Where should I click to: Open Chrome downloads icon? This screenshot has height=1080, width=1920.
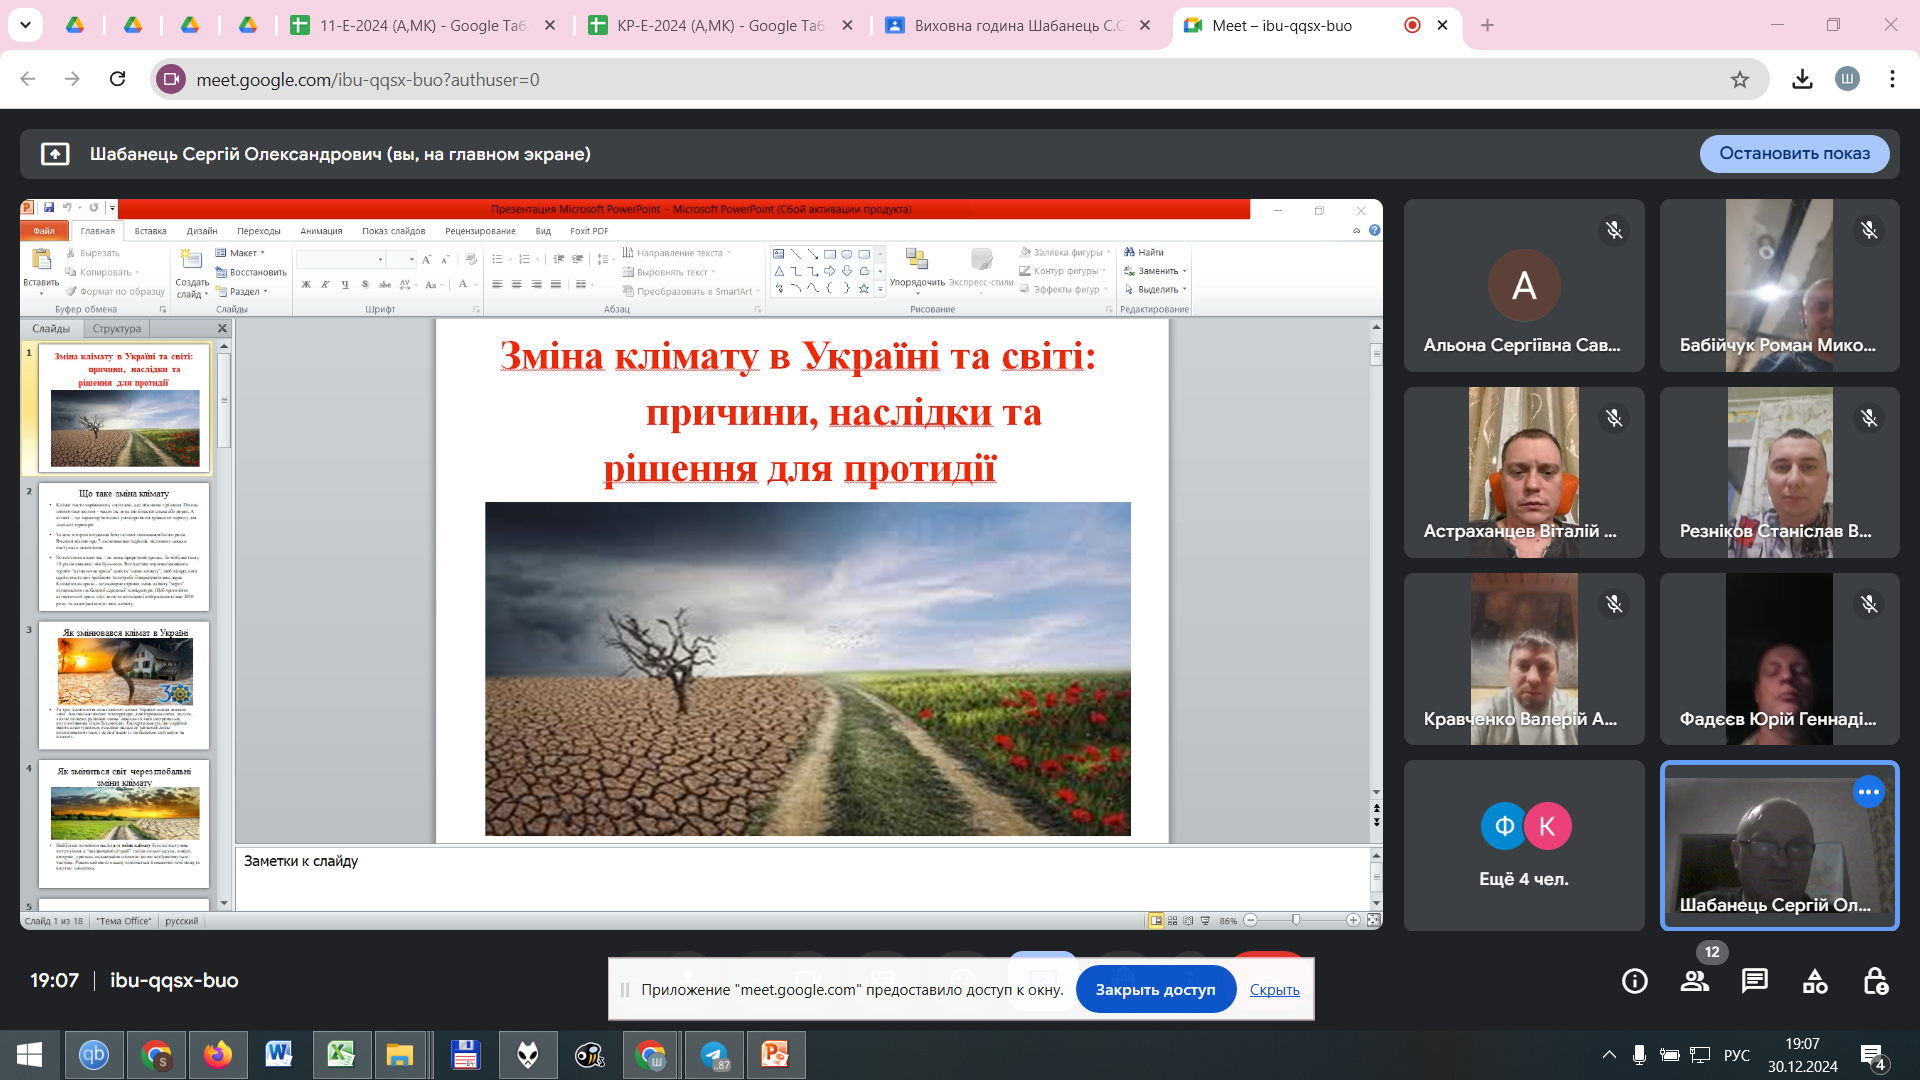[x=1802, y=80]
